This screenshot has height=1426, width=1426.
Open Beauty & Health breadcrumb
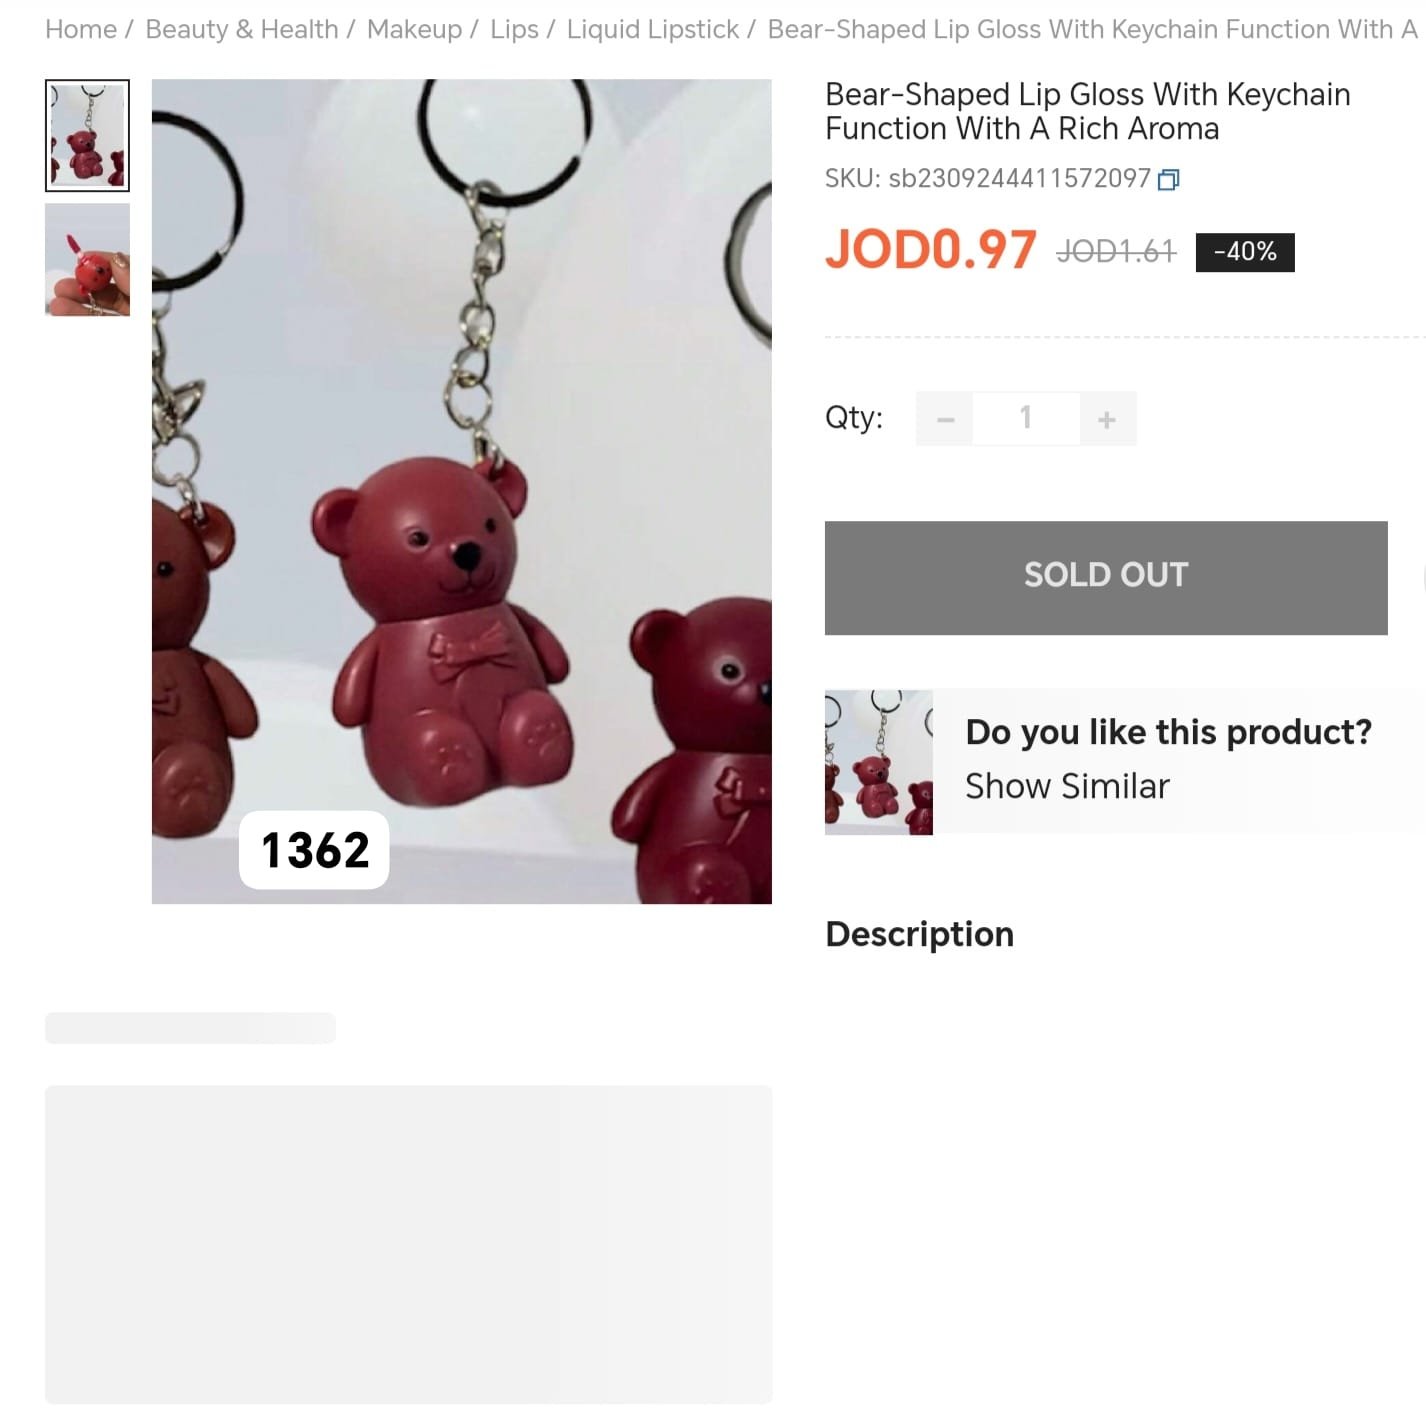pos(242,30)
